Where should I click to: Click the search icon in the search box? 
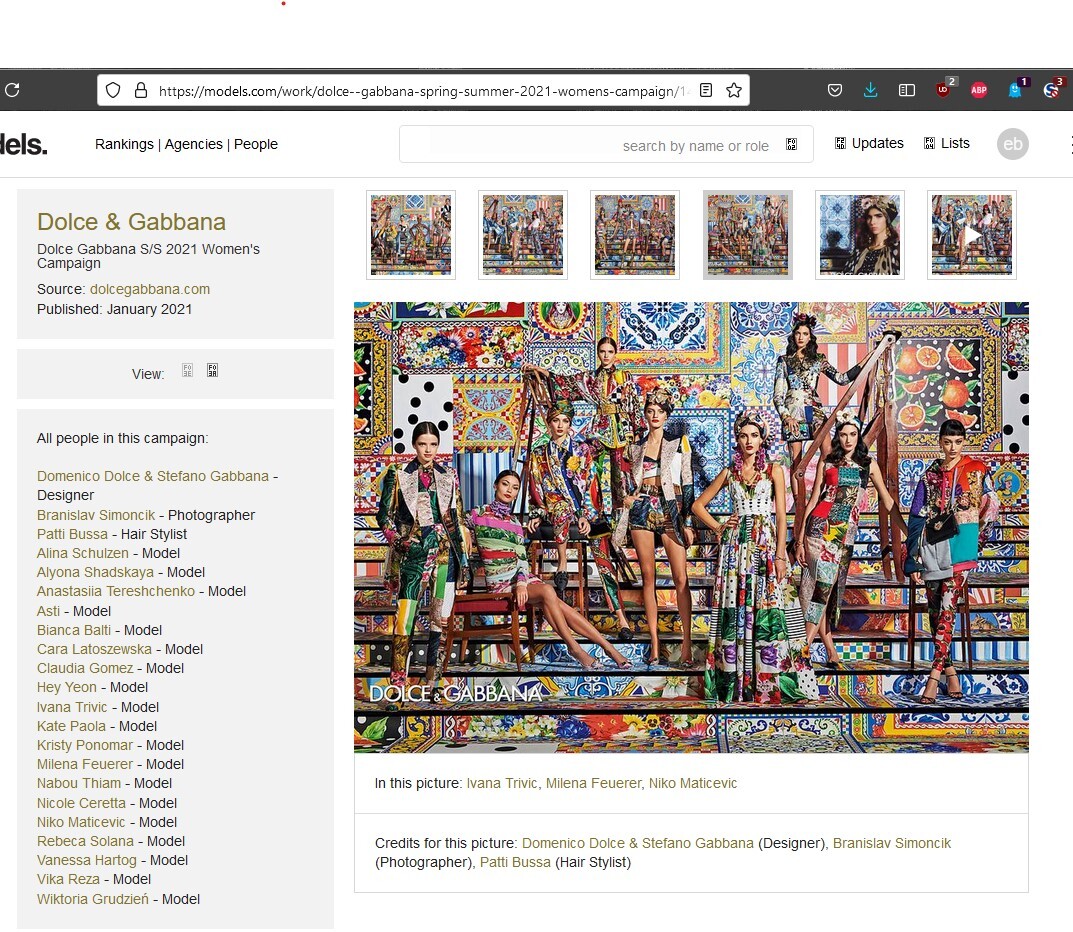click(792, 144)
